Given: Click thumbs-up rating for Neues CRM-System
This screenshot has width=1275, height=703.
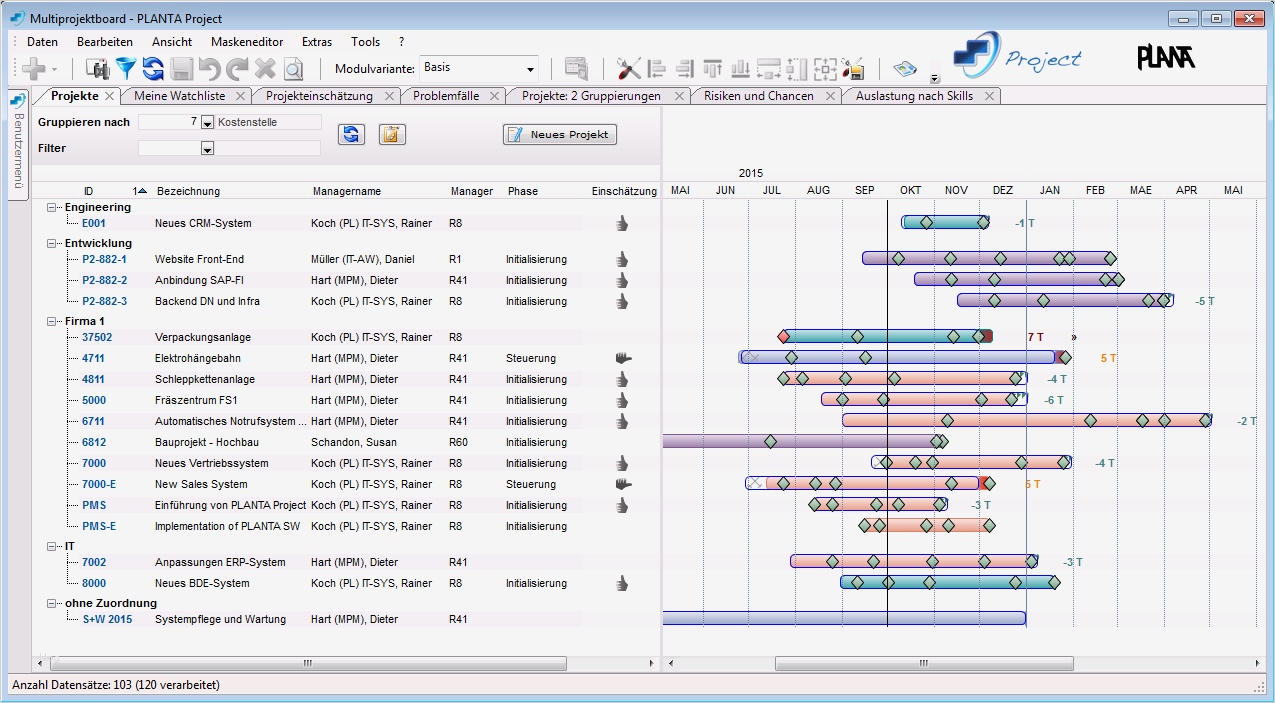Looking at the screenshot, I should 622,224.
